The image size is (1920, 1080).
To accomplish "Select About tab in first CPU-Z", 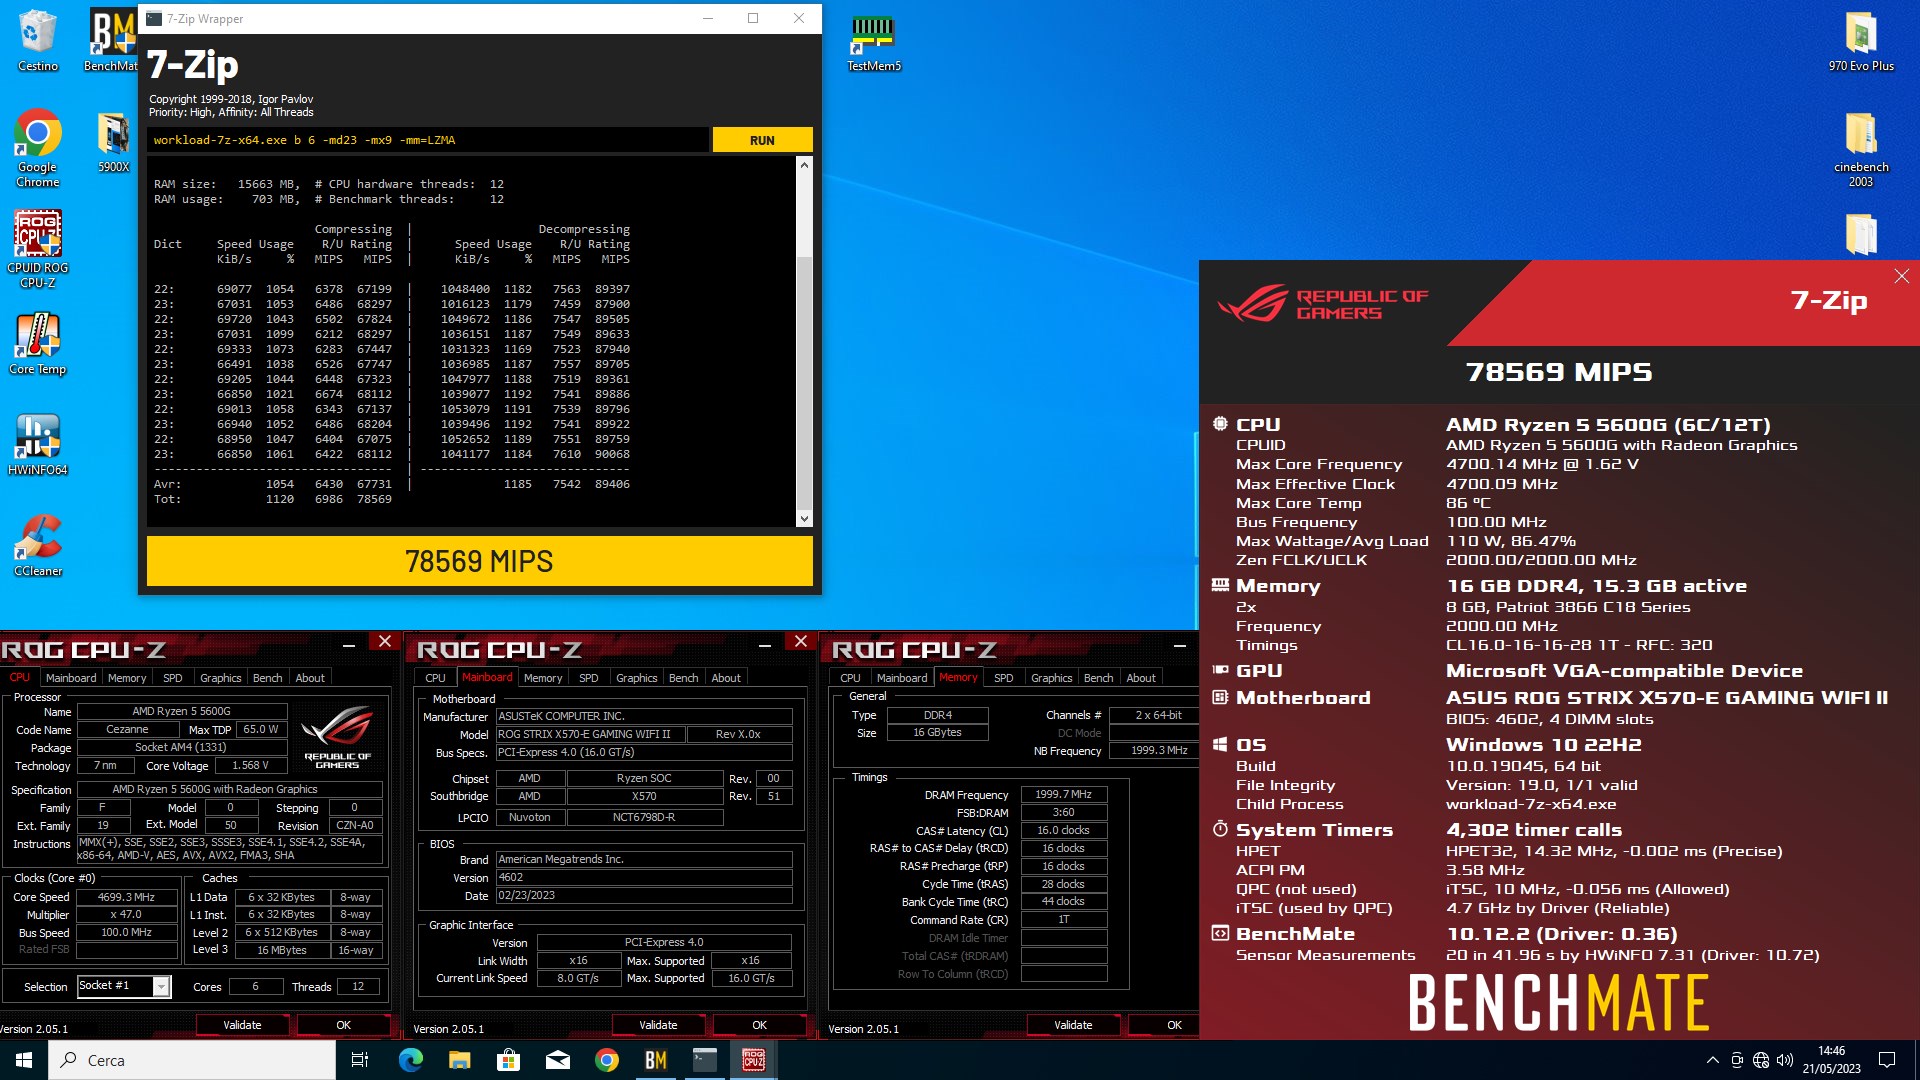I will coord(310,678).
